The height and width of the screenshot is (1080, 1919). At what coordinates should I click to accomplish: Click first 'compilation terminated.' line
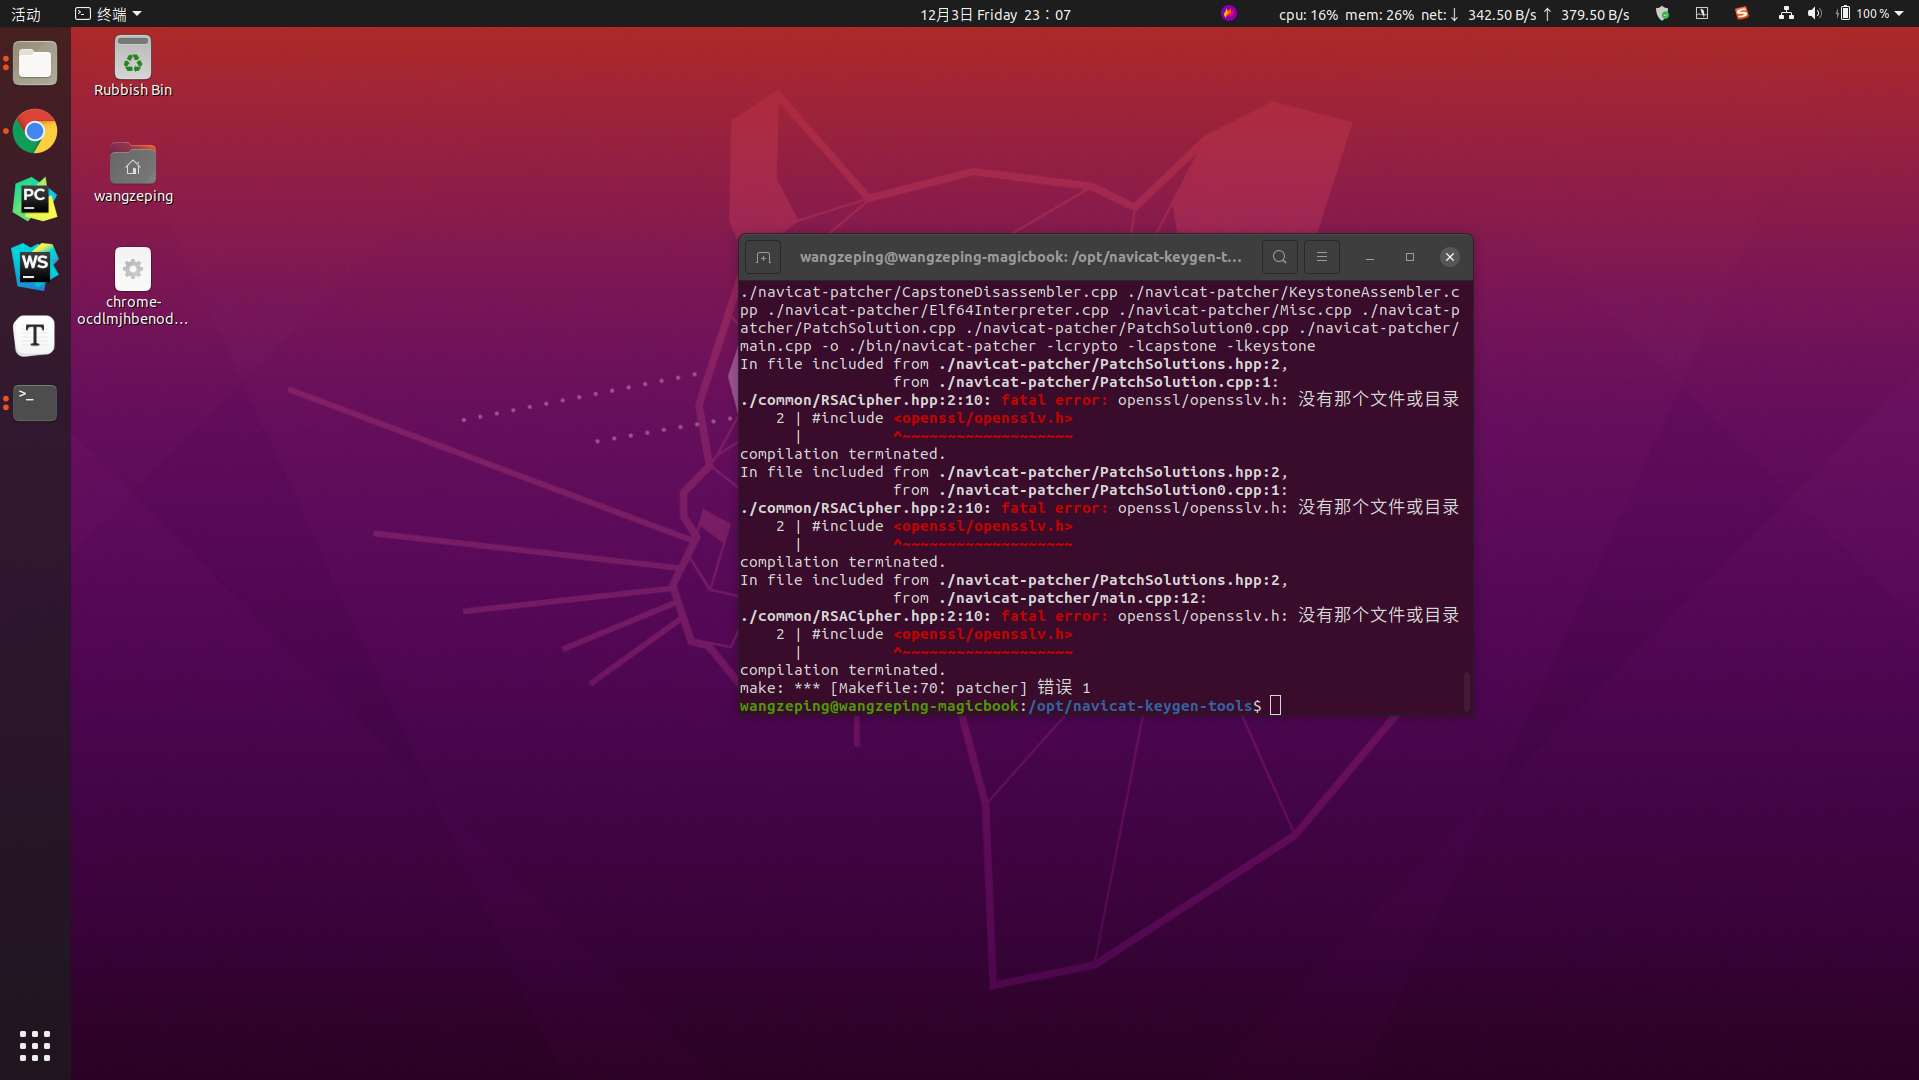(x=842, y=454)
